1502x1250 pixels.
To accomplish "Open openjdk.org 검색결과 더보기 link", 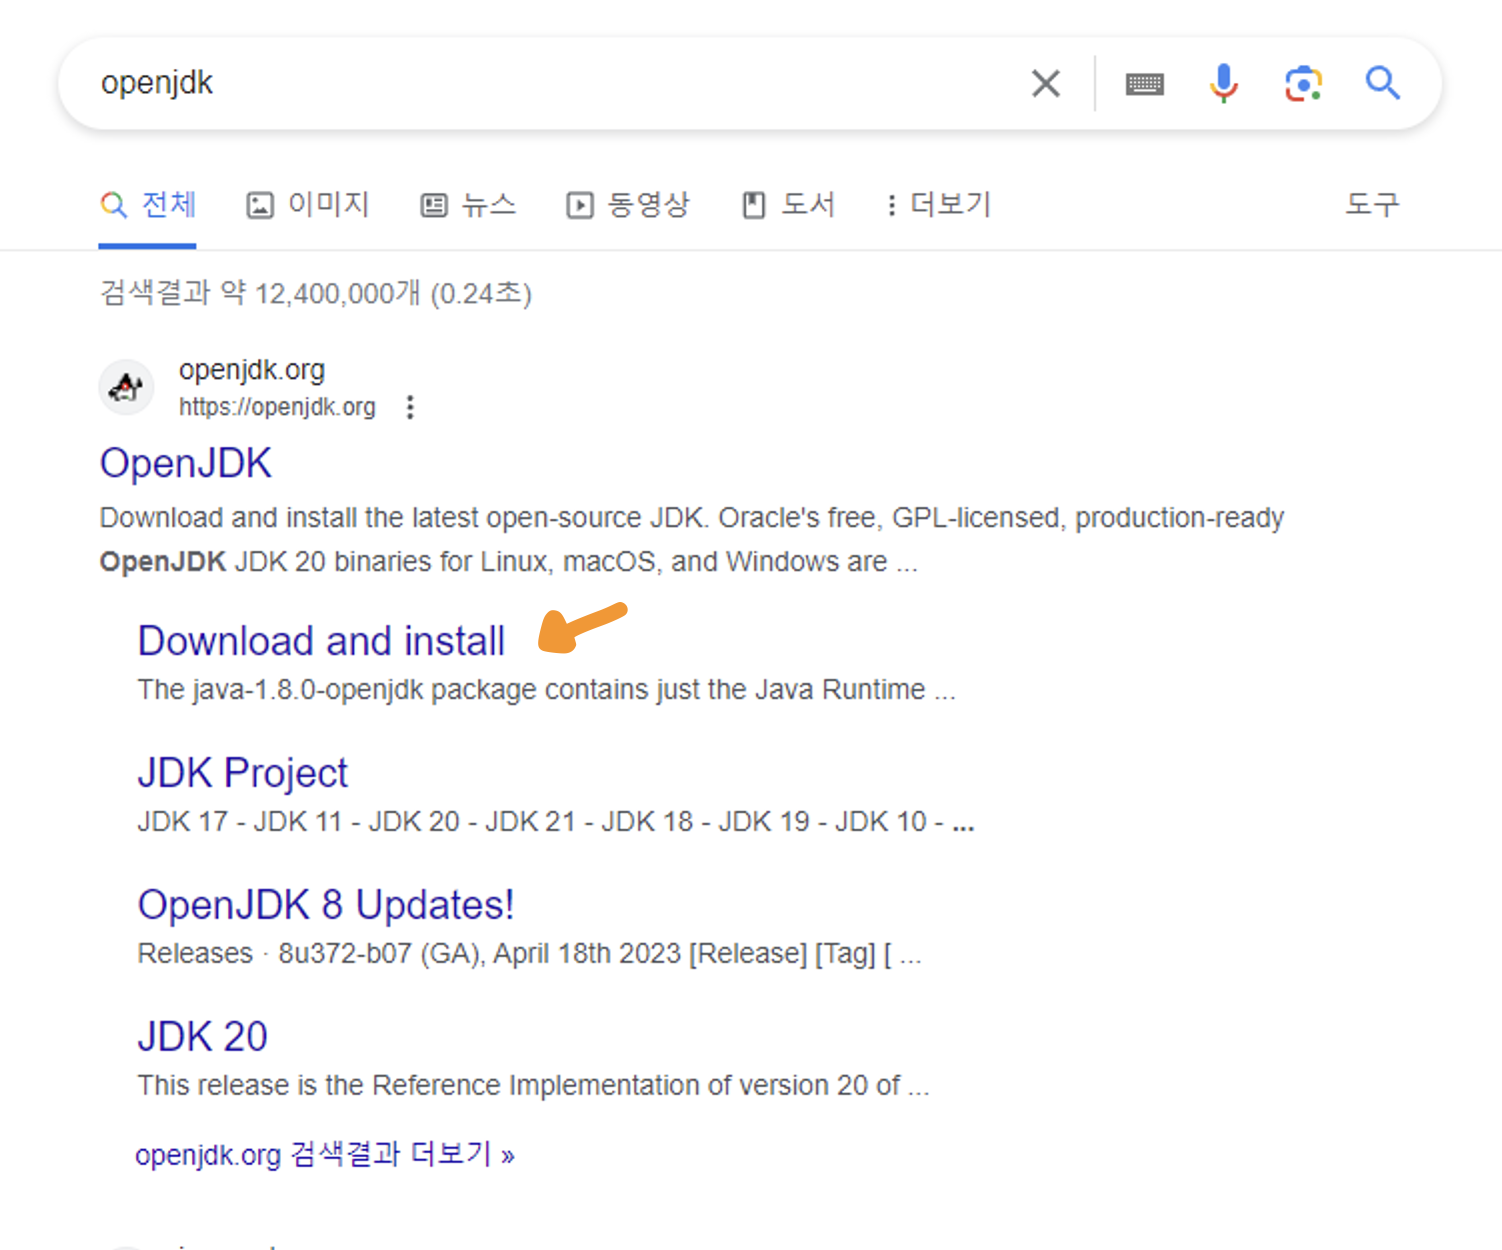I will (x=325, y=1155).
